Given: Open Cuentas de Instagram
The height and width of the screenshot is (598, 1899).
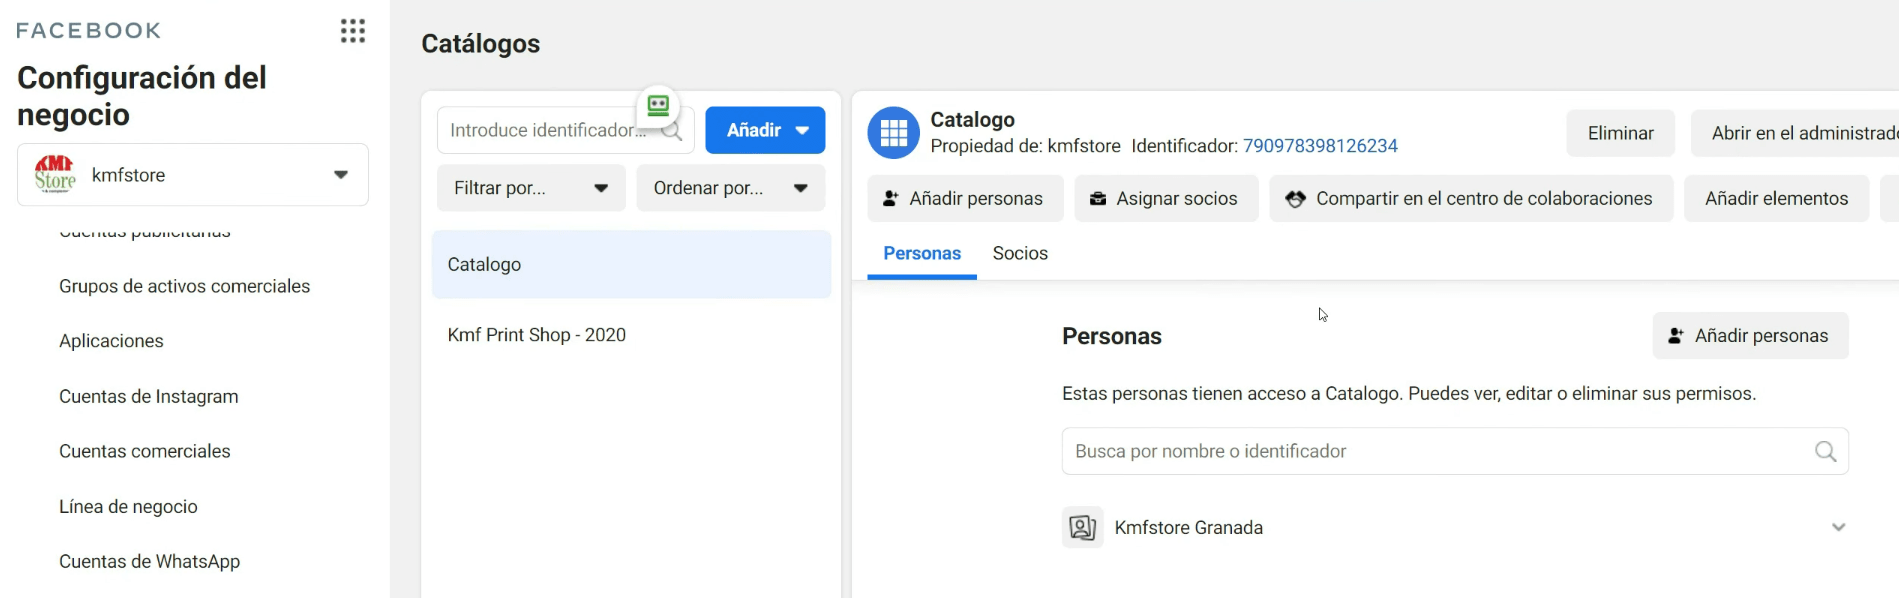Looking at the screenshot, I should [x=148, y=396].
